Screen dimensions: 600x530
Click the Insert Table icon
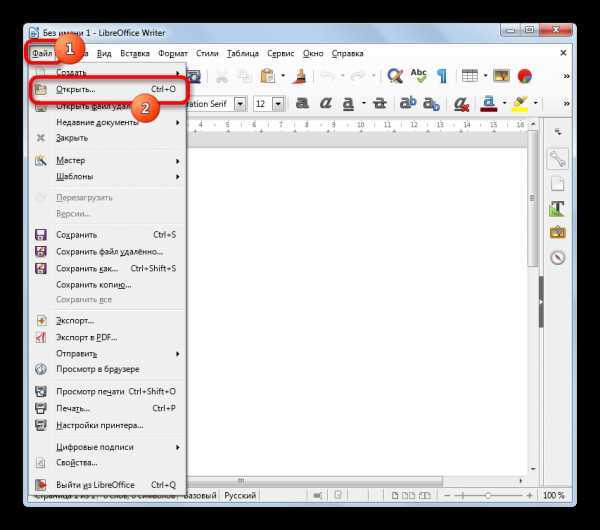pyautogui.click(x=470, y=76)
